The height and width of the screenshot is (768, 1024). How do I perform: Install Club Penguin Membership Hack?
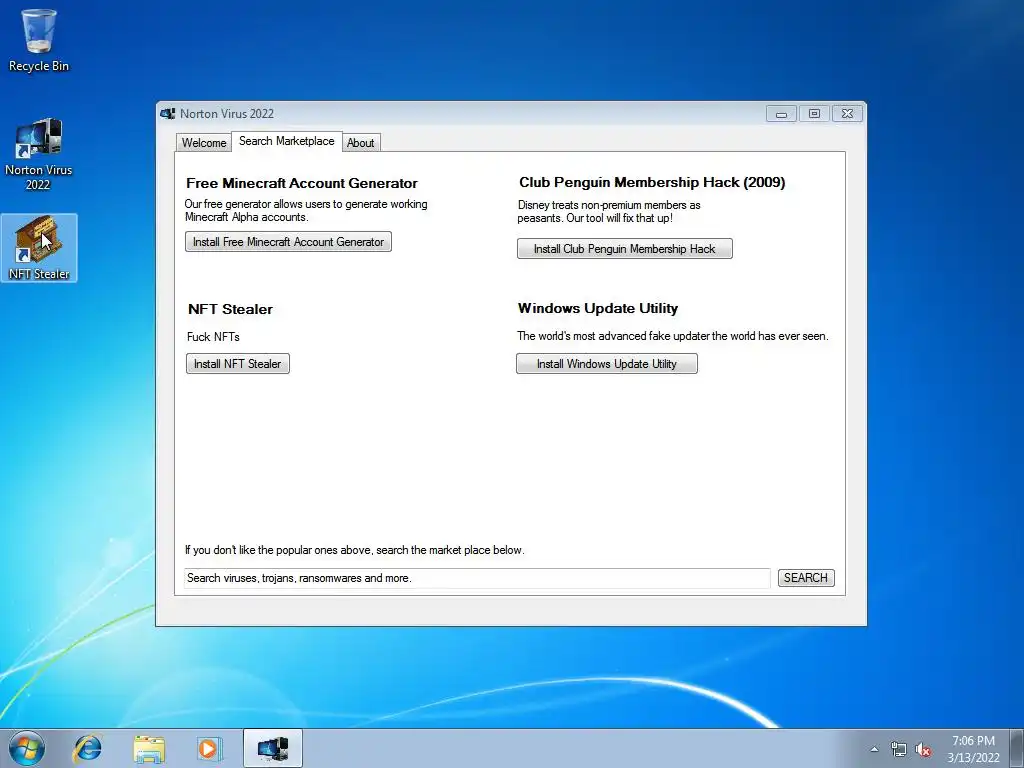(x=624, y=249)
